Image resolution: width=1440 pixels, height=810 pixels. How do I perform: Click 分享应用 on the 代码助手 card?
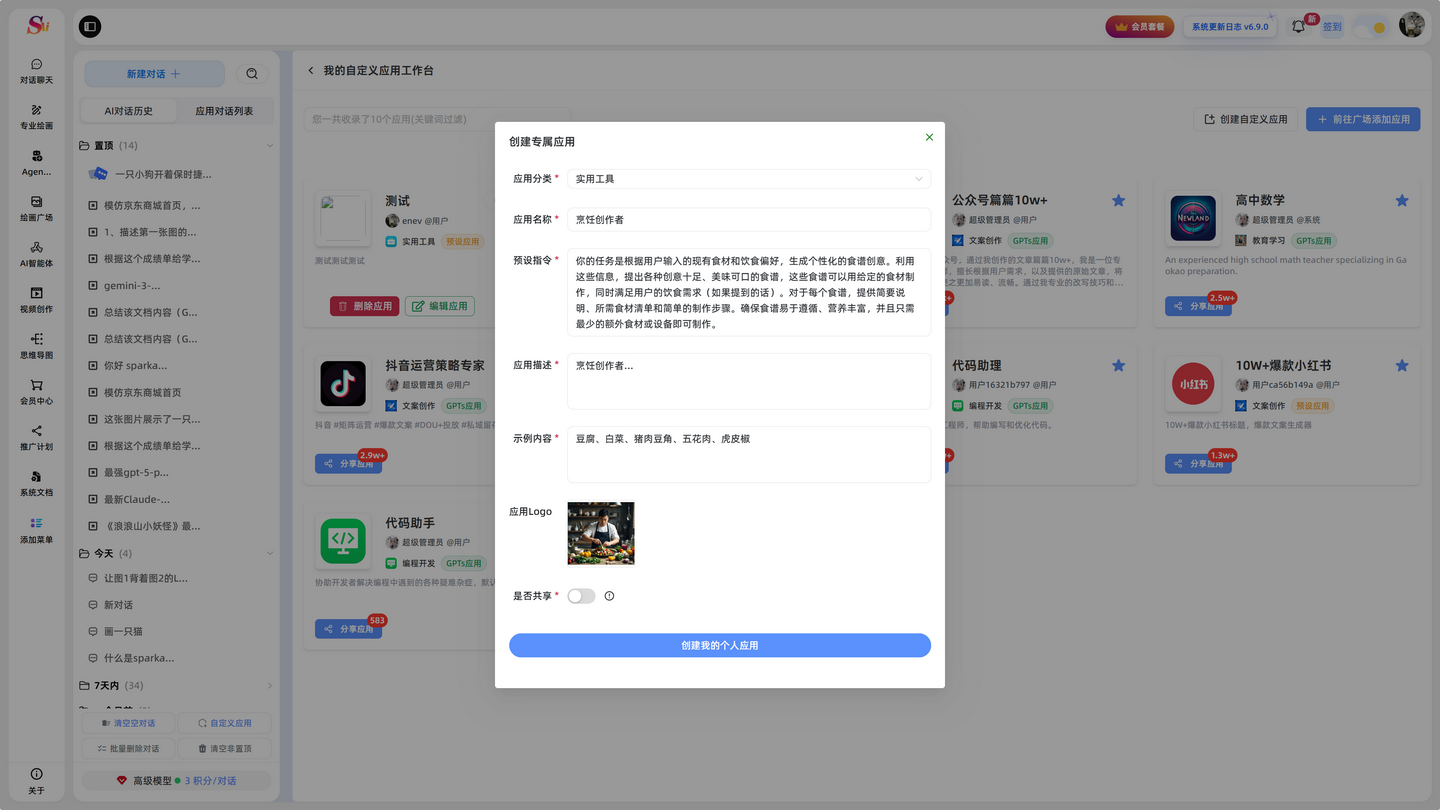coord(348,630)
